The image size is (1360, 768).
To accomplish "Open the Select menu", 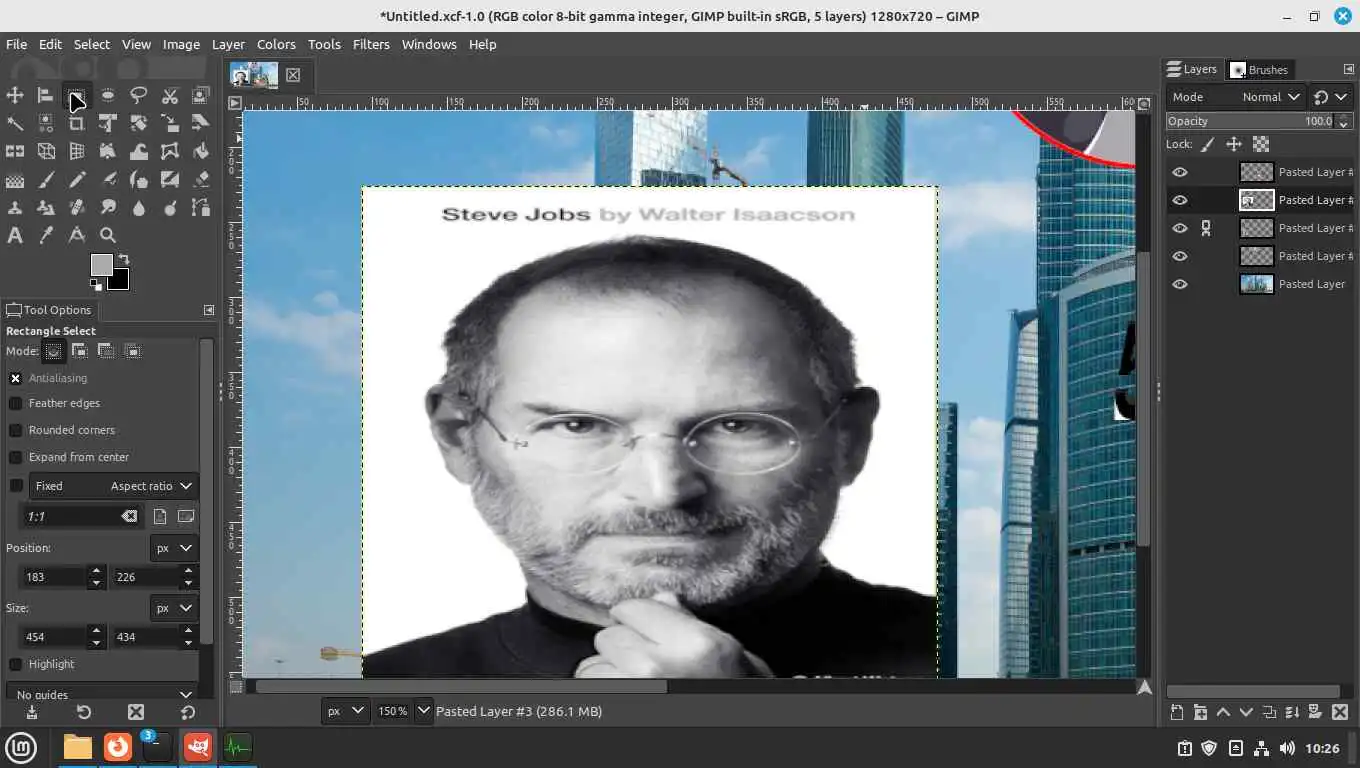I will coord(91,44).
